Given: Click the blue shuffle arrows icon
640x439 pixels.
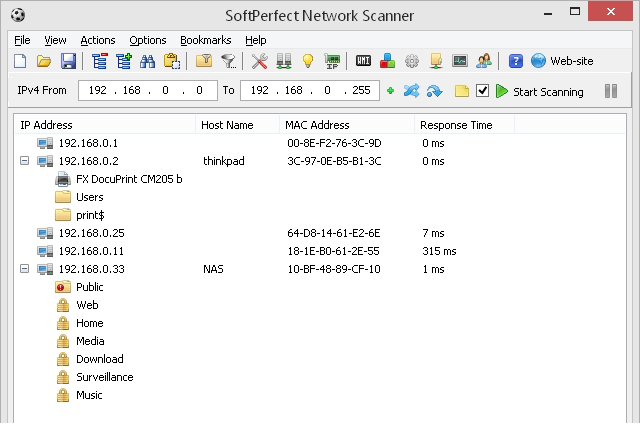Looking at the screenshot, I should click(411, 91).
